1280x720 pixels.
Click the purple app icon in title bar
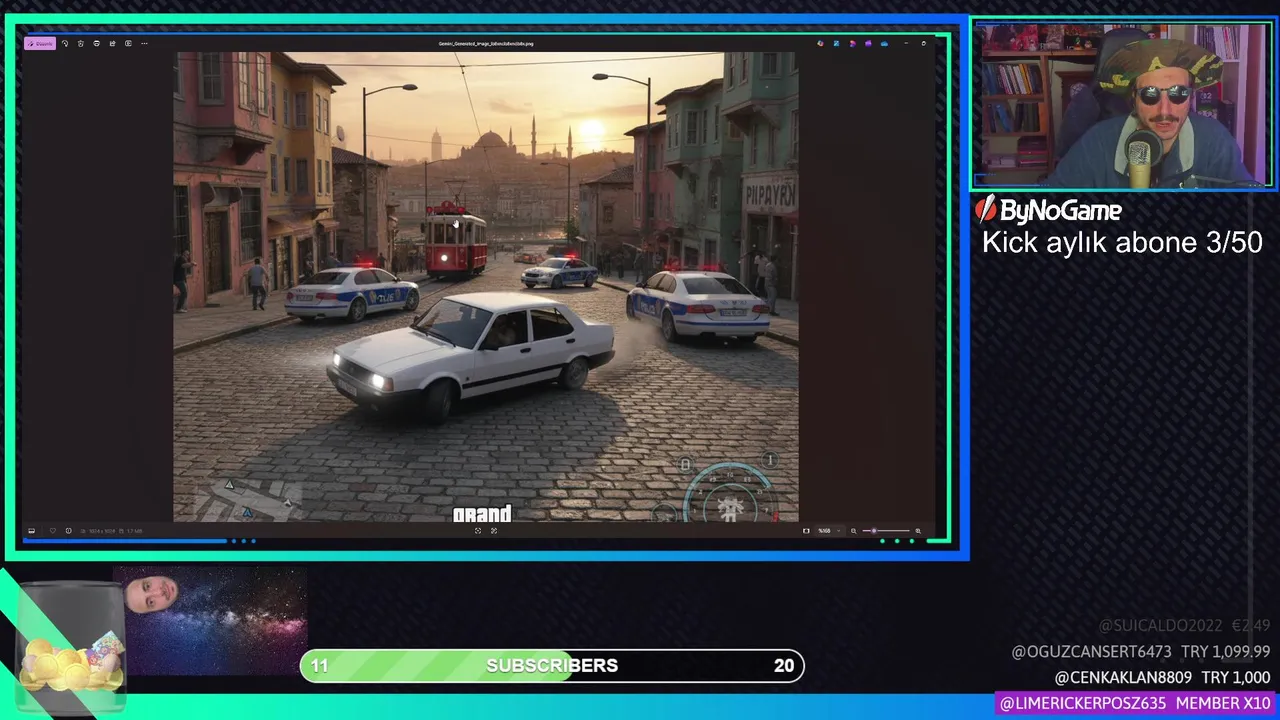coord(868,43)
